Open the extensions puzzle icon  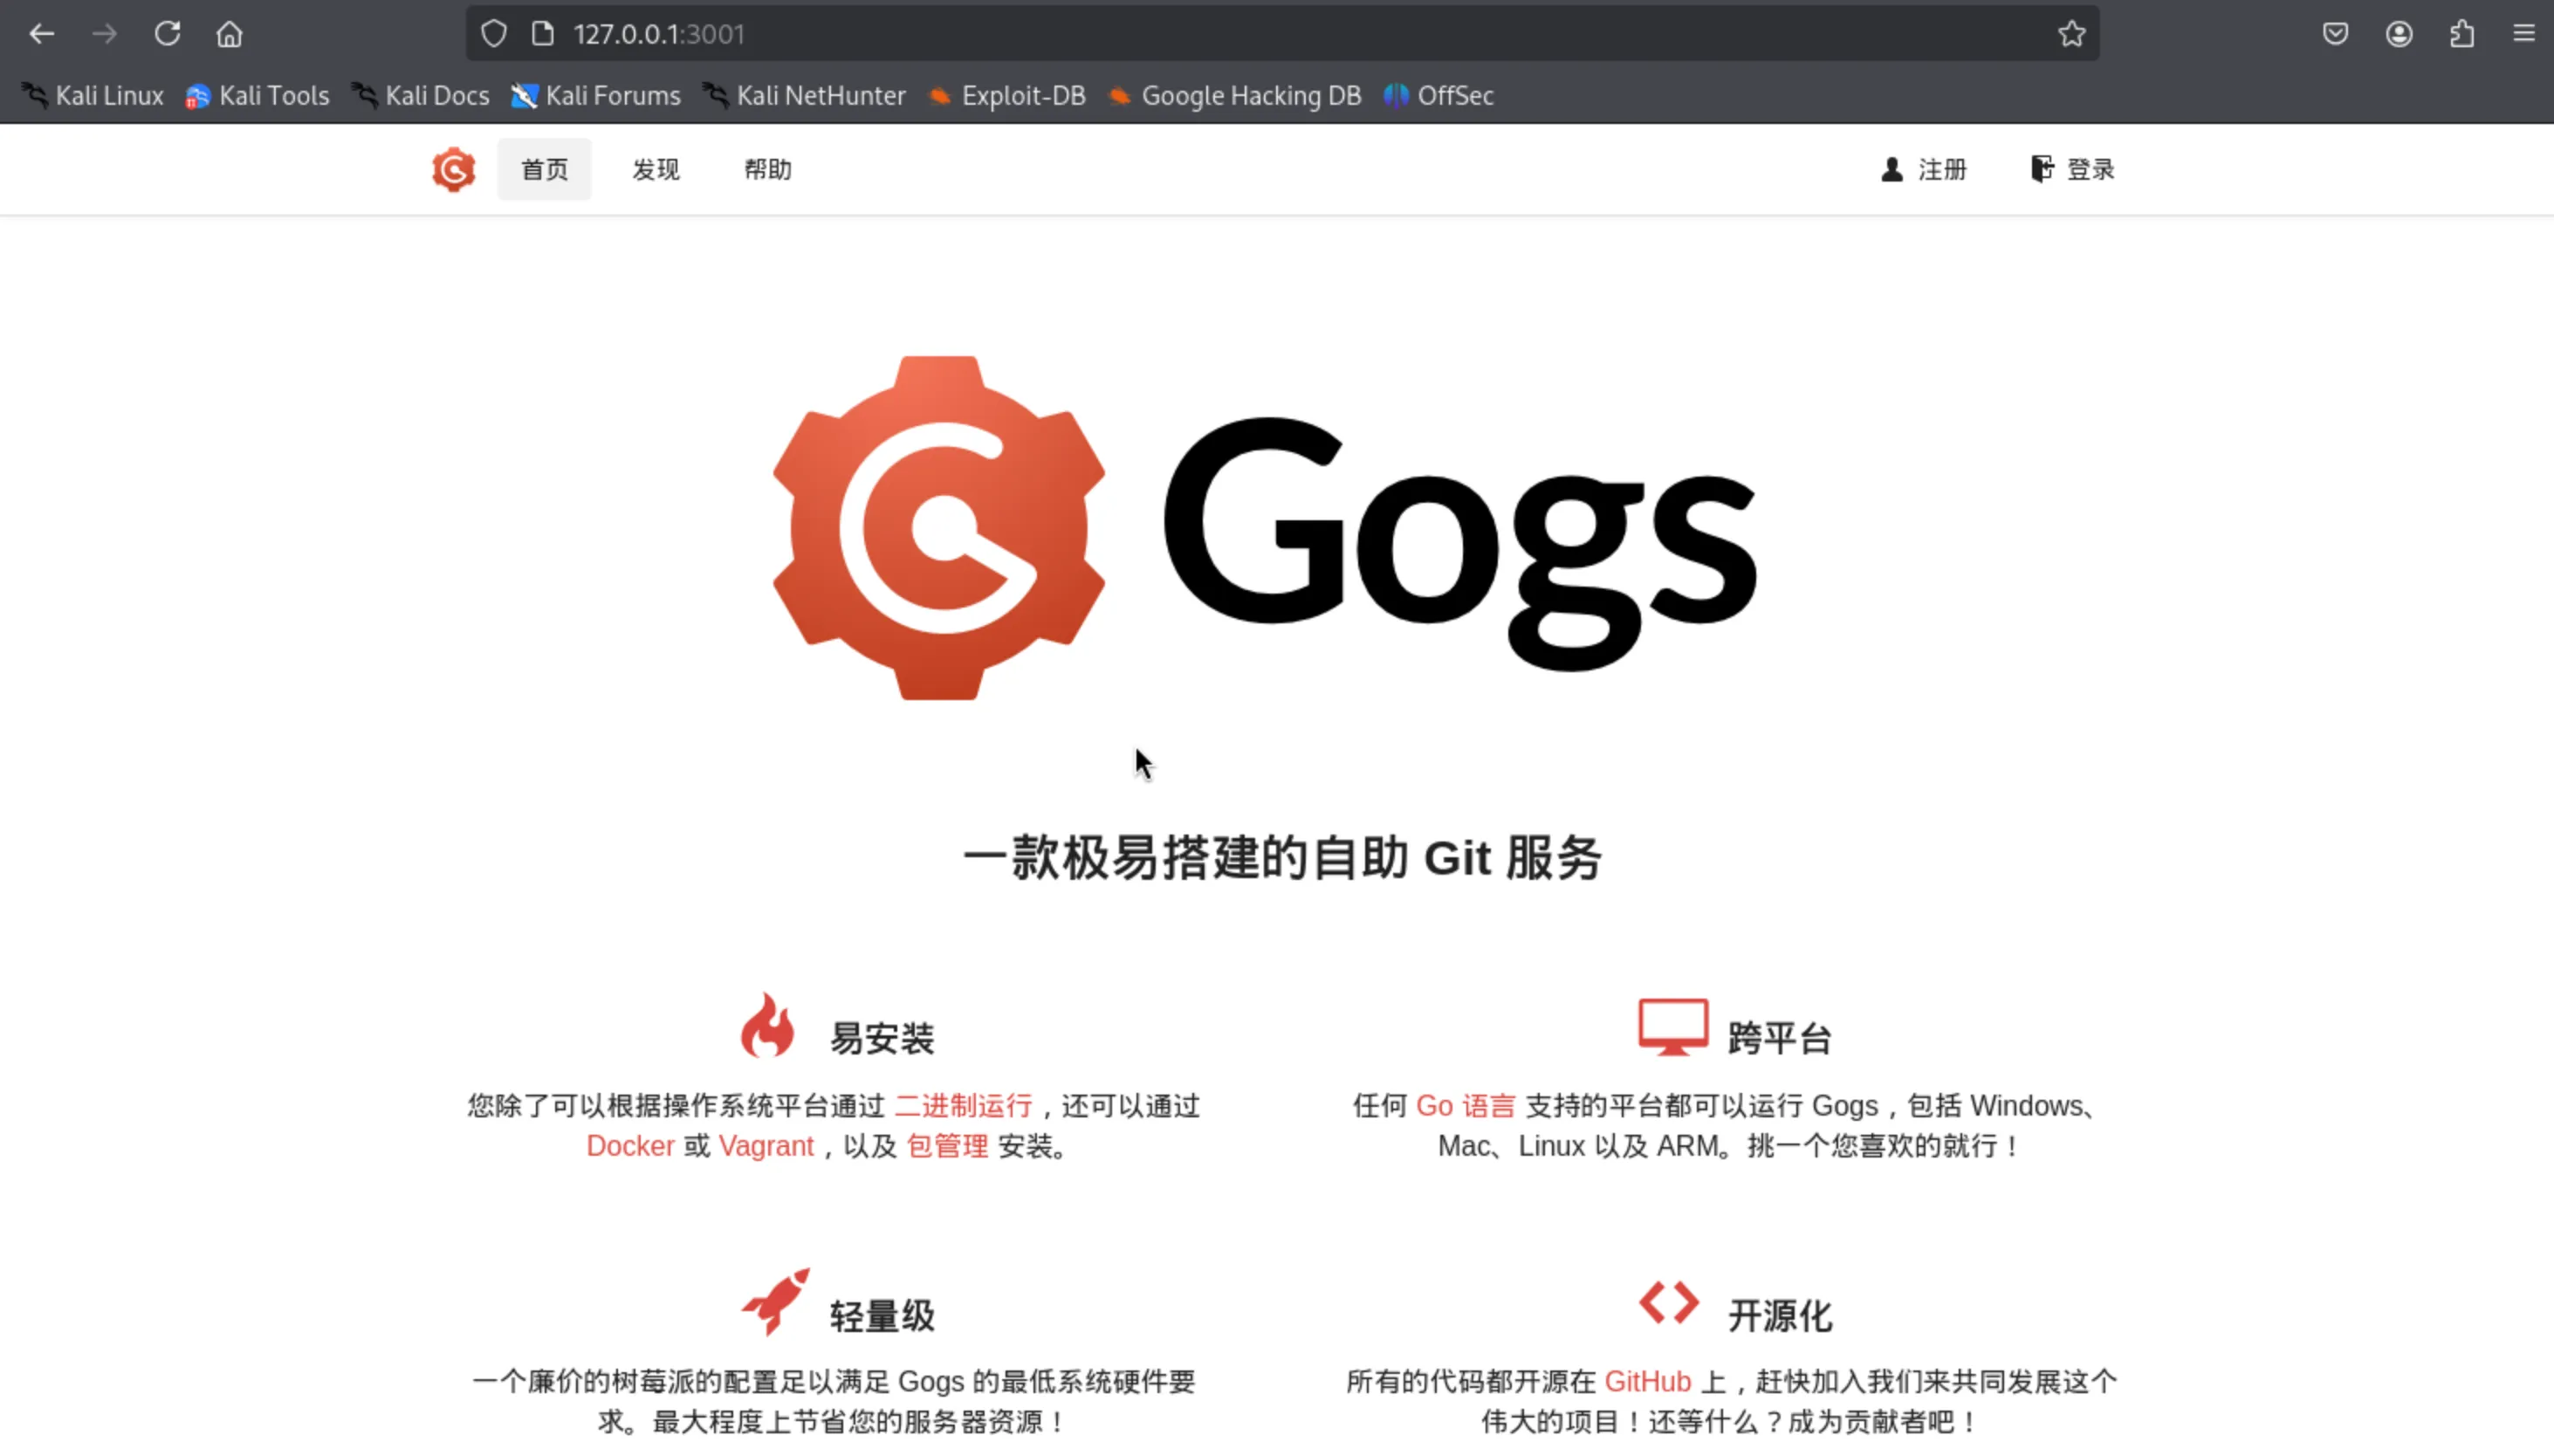(2461, 34)
